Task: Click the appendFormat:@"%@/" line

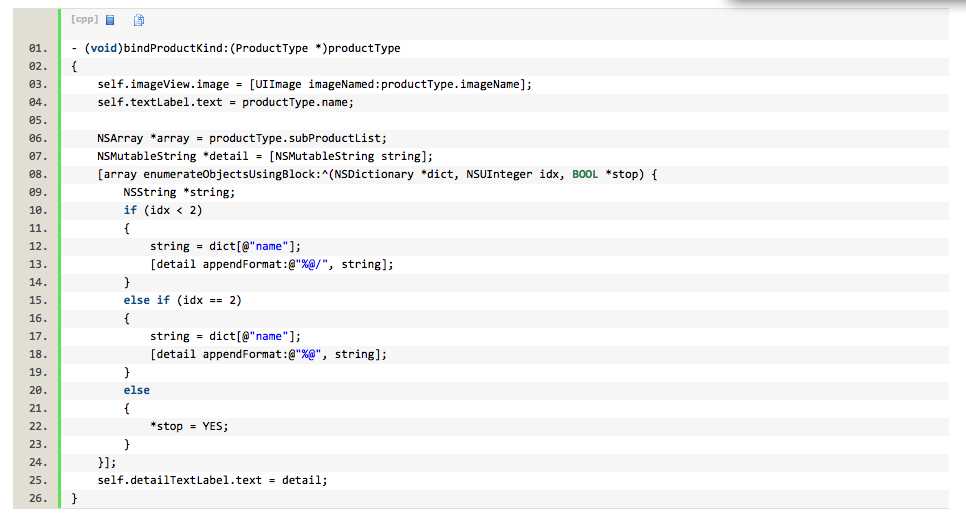Action: [272, 264]
